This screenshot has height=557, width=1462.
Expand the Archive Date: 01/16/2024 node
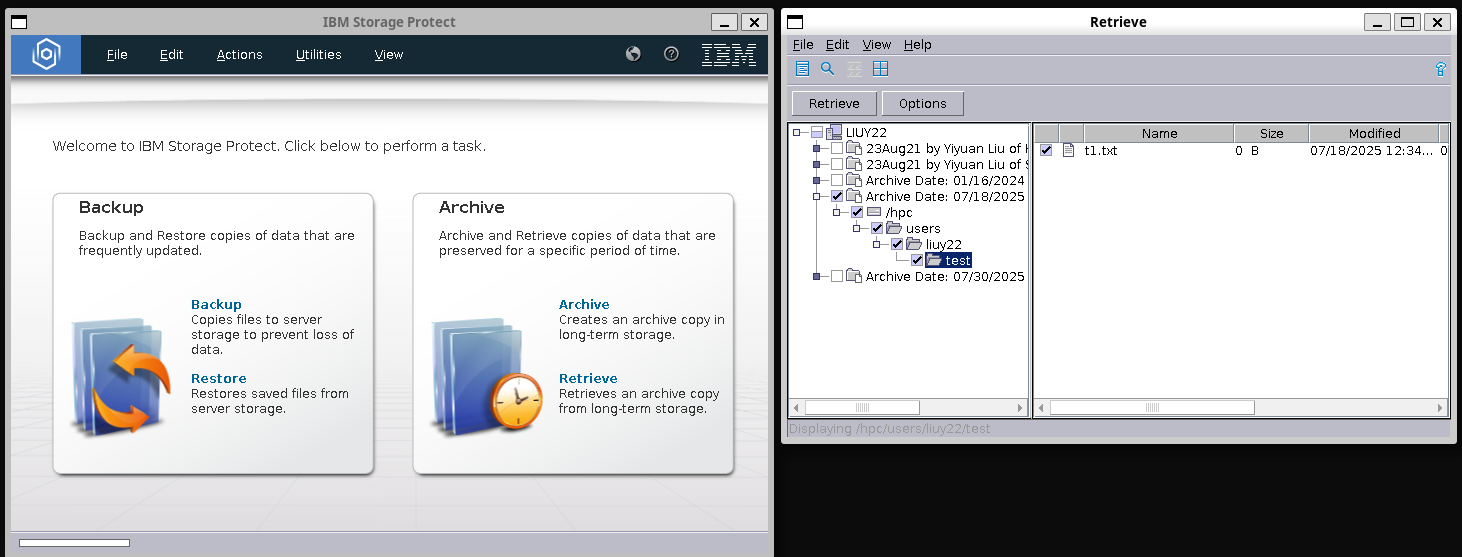[817, 180]
